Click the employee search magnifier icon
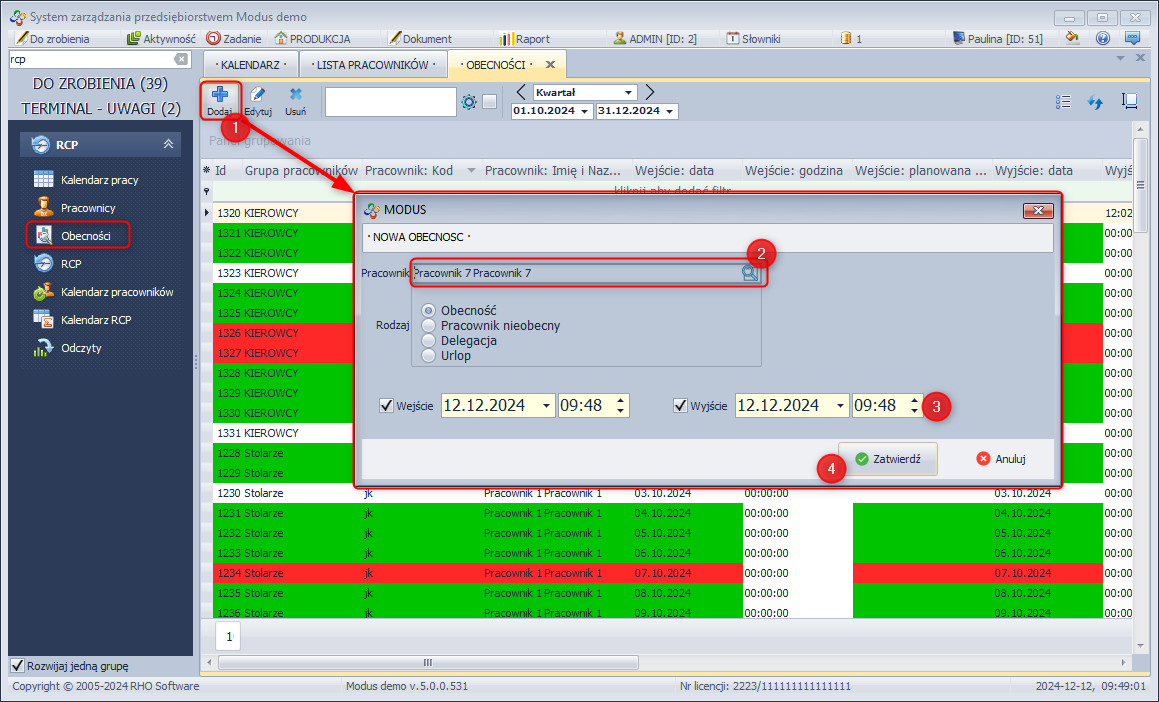The image size is (1159, 702). (750, 273)
